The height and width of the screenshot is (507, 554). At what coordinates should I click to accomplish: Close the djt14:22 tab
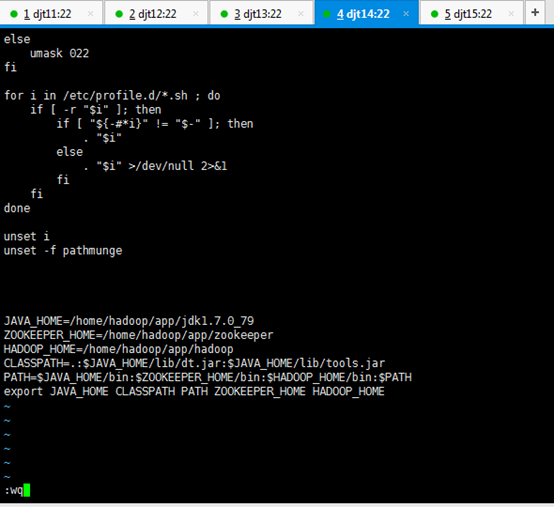point(406,14)
